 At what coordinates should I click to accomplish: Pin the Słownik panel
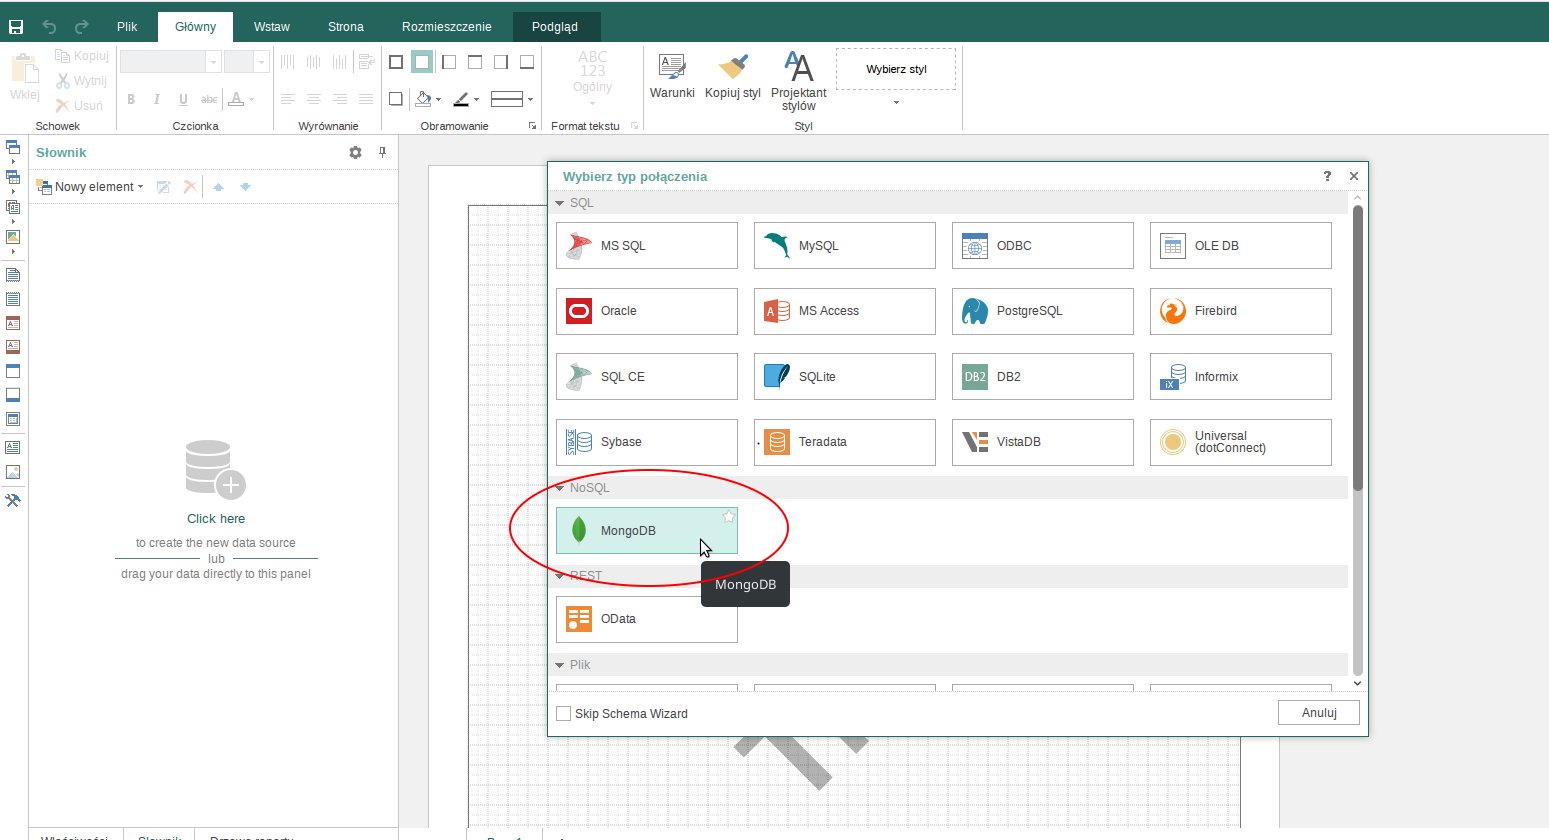pos(382,153)
